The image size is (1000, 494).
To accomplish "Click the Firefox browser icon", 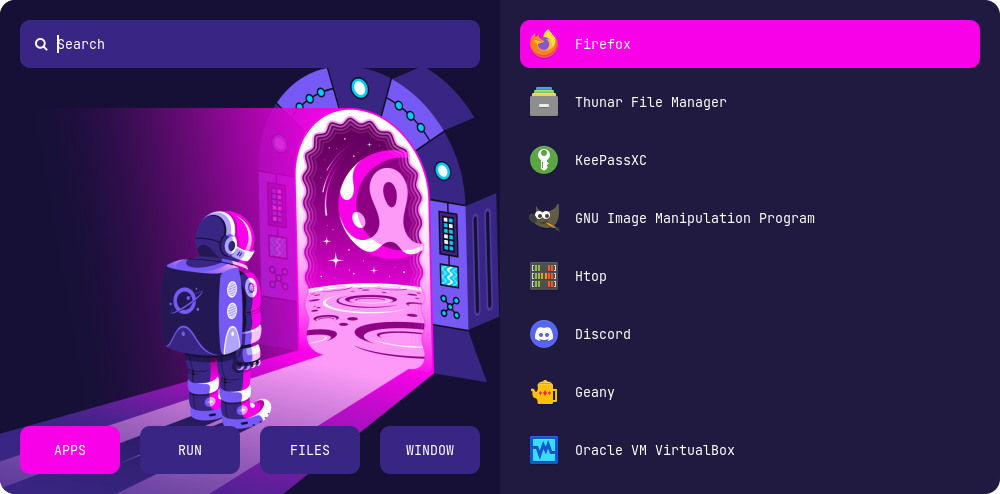I will click(544, 44).
